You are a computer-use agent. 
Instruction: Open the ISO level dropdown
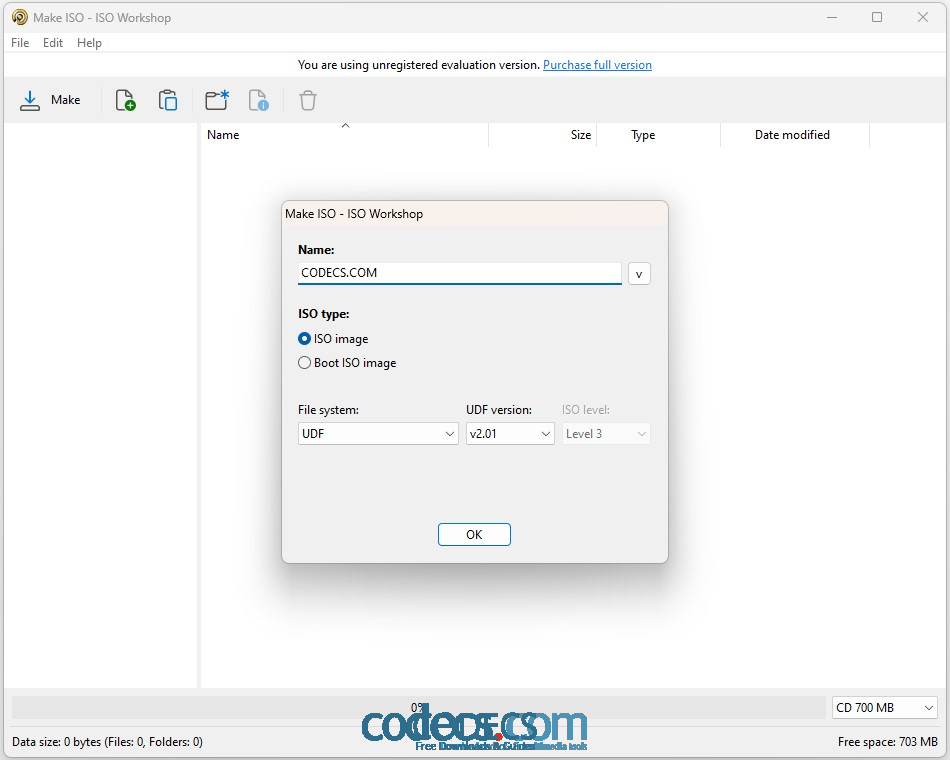click(606, 434)
